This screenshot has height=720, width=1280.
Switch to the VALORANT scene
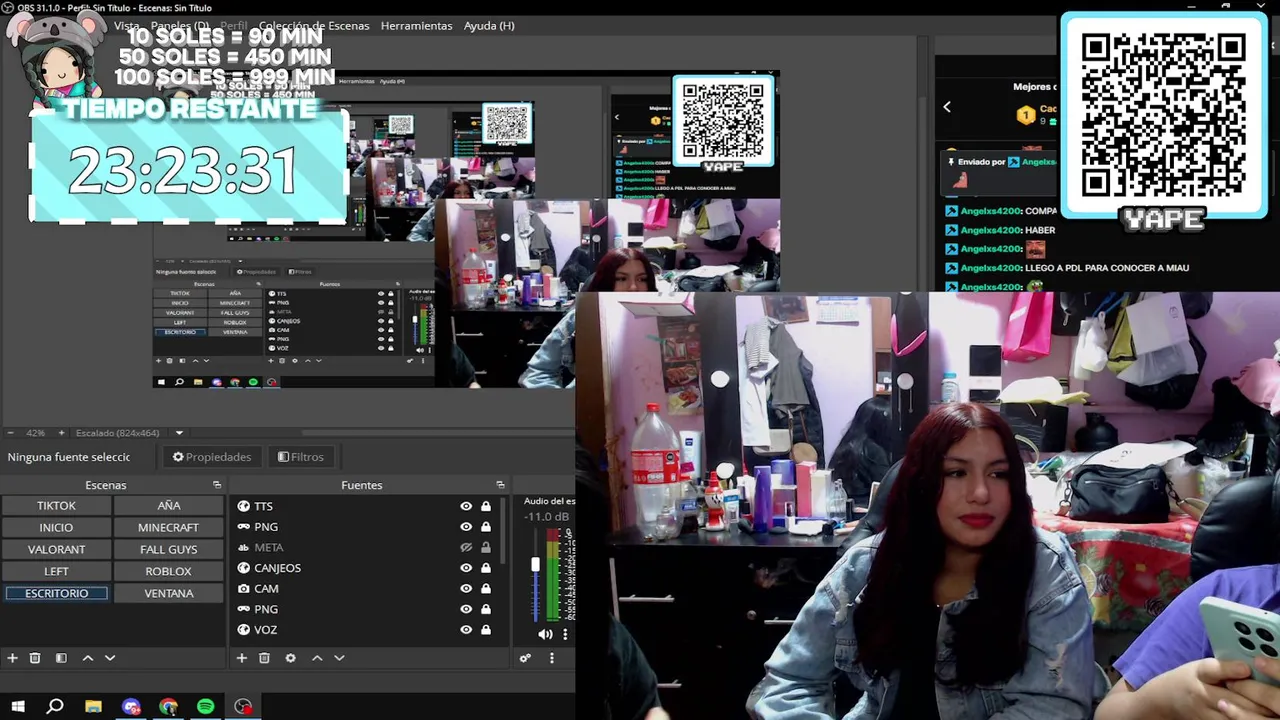coord(56,550)
